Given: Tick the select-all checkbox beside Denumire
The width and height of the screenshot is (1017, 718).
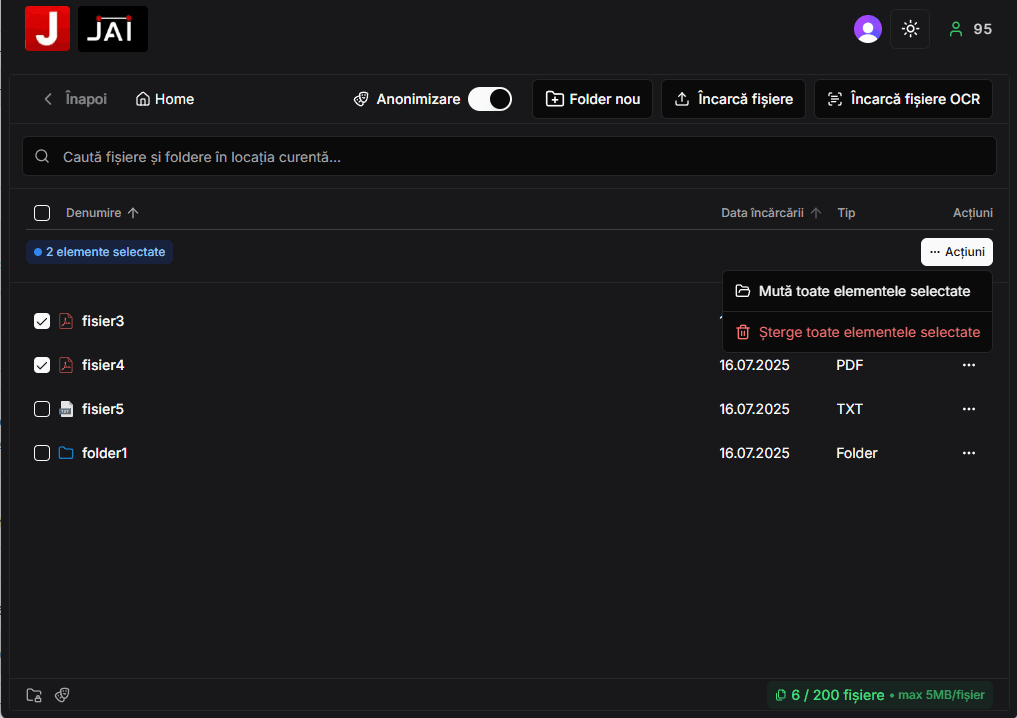Looking at the screenshot, I should coord(42,213).
